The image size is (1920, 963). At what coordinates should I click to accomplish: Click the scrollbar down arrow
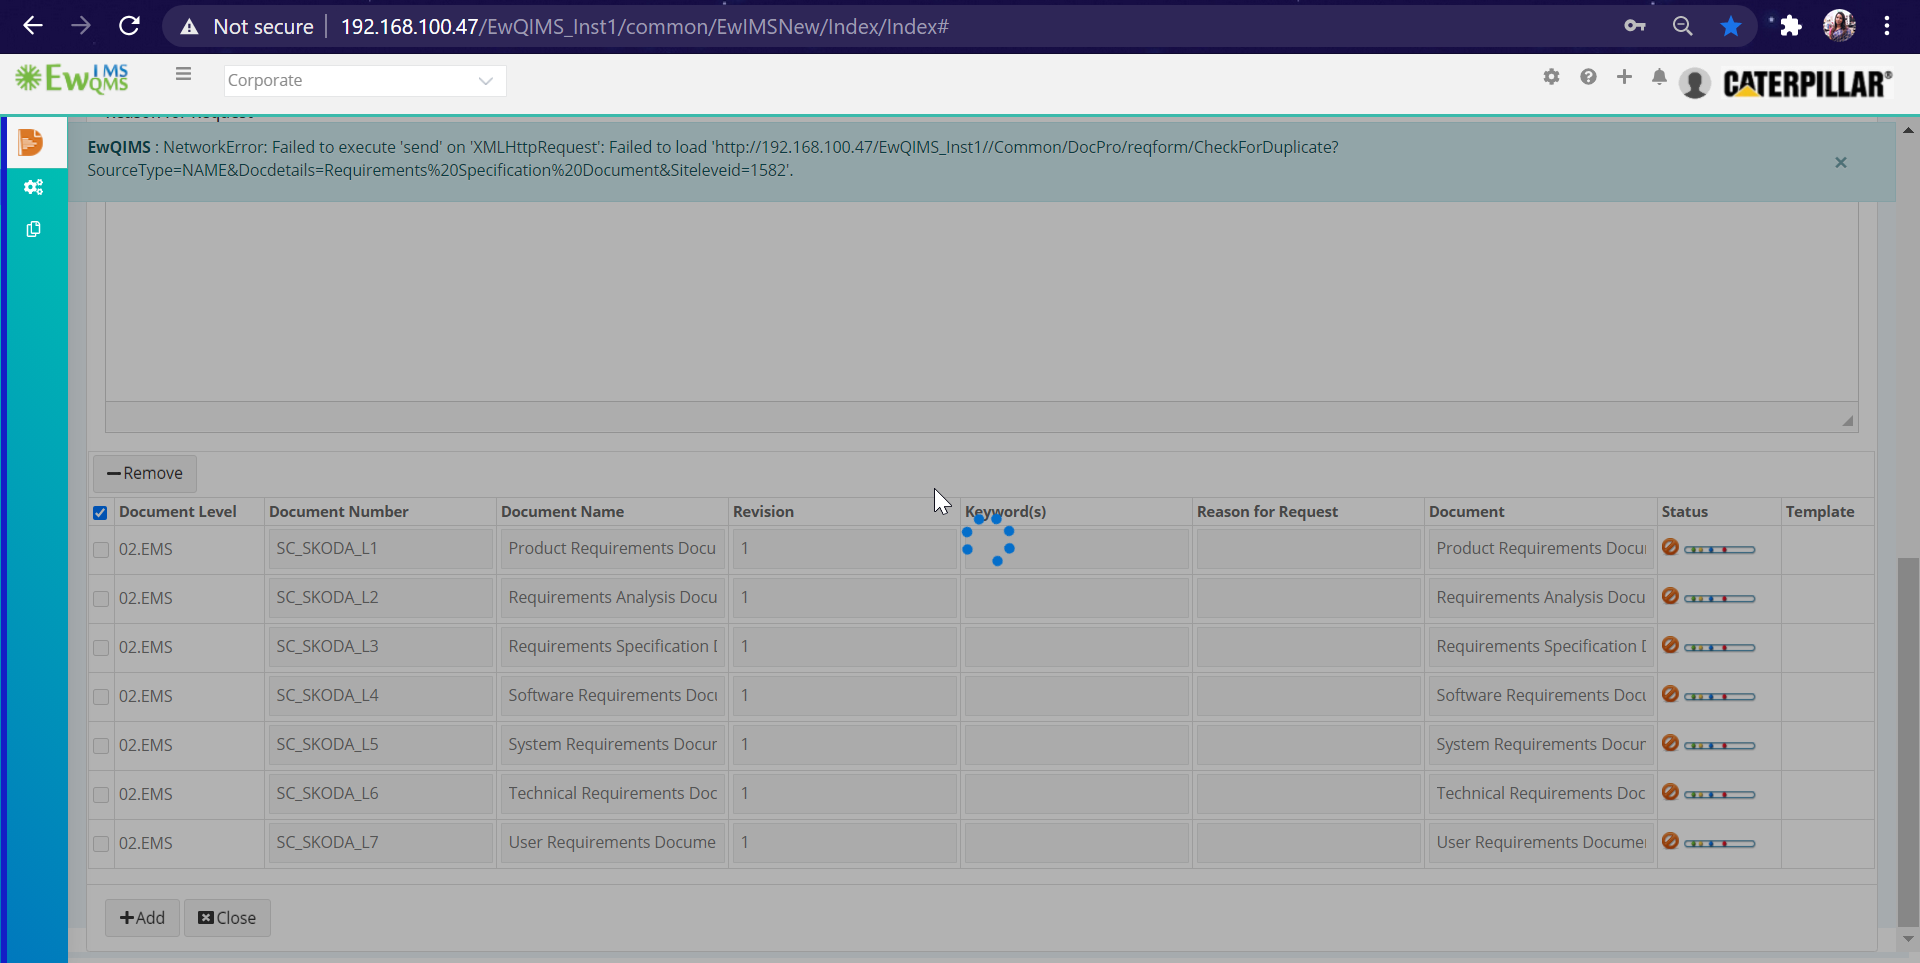point(1908,939)
